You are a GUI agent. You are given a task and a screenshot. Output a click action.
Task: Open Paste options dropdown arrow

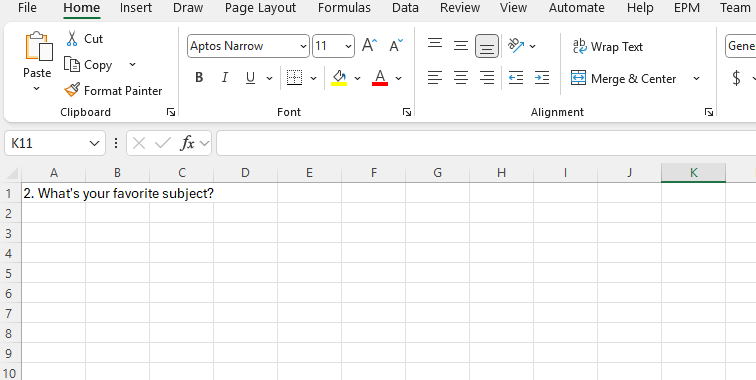click(x=37, y=89)
